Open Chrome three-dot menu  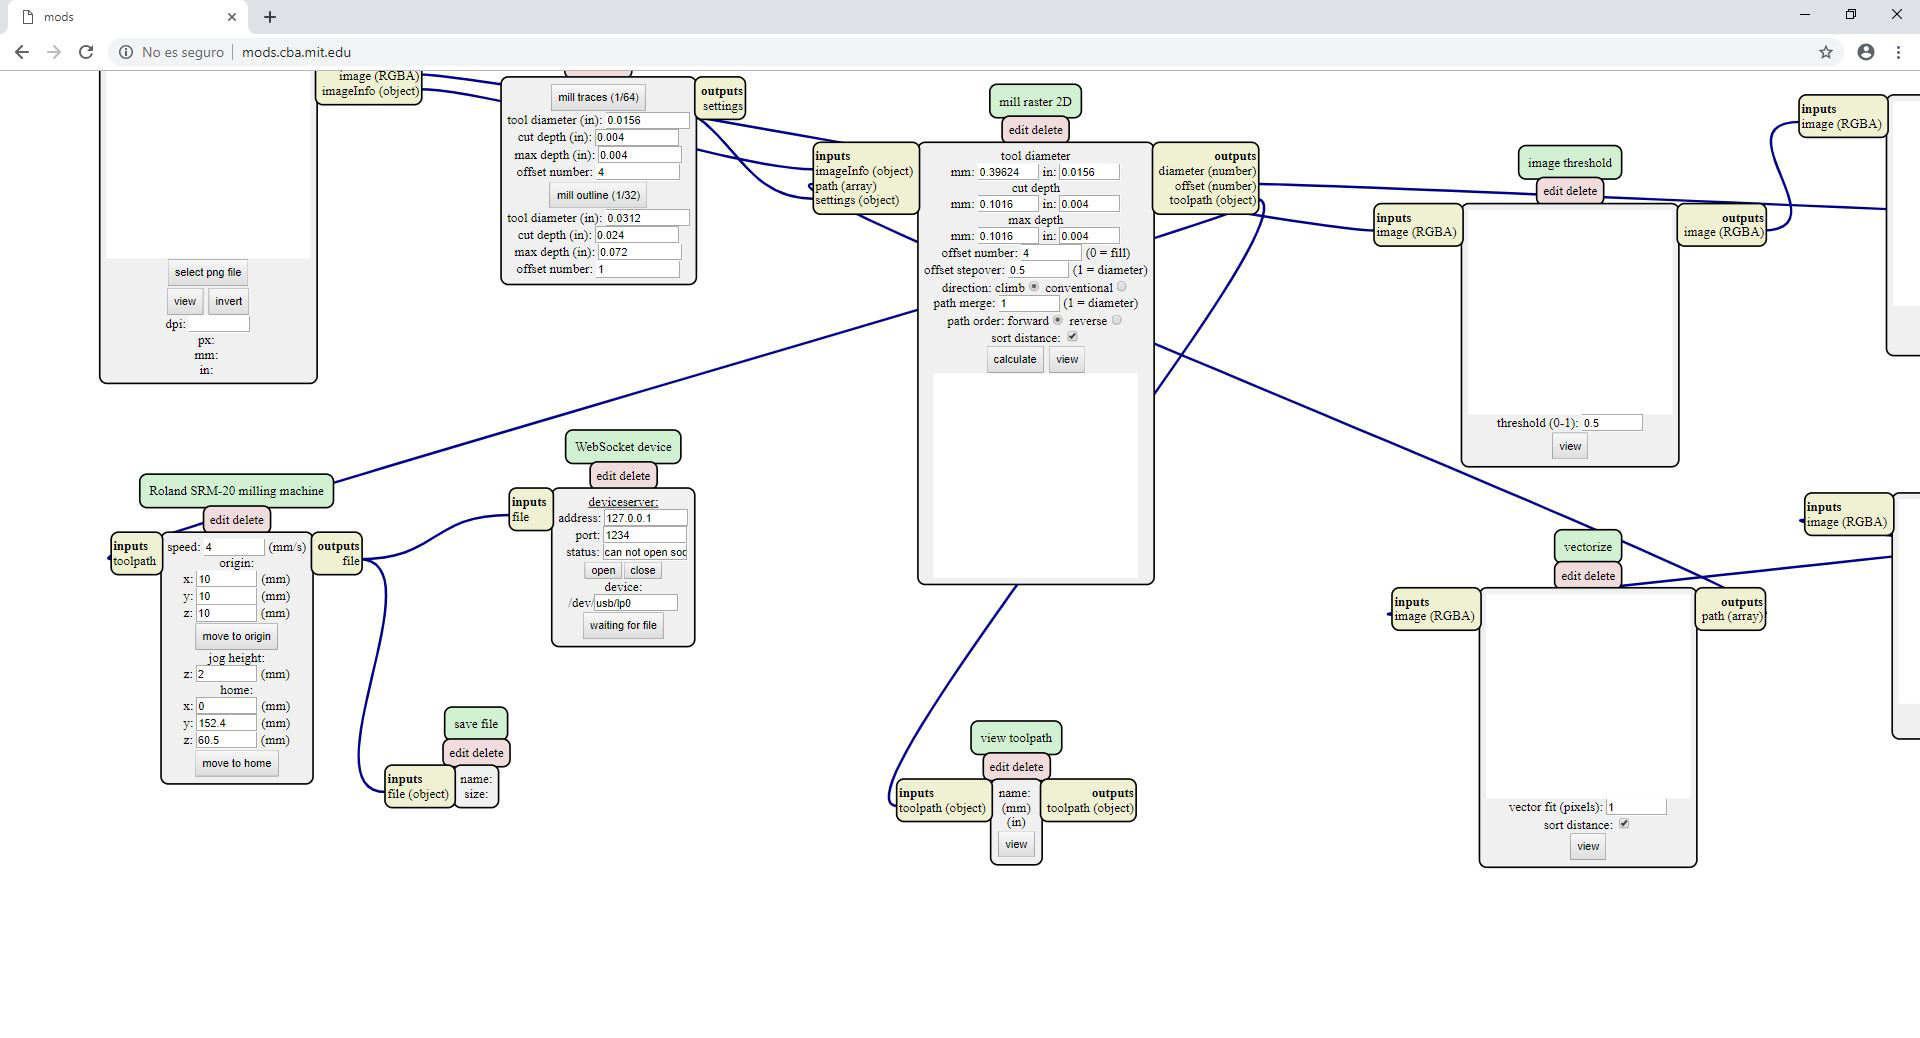tap(1898, 52)
